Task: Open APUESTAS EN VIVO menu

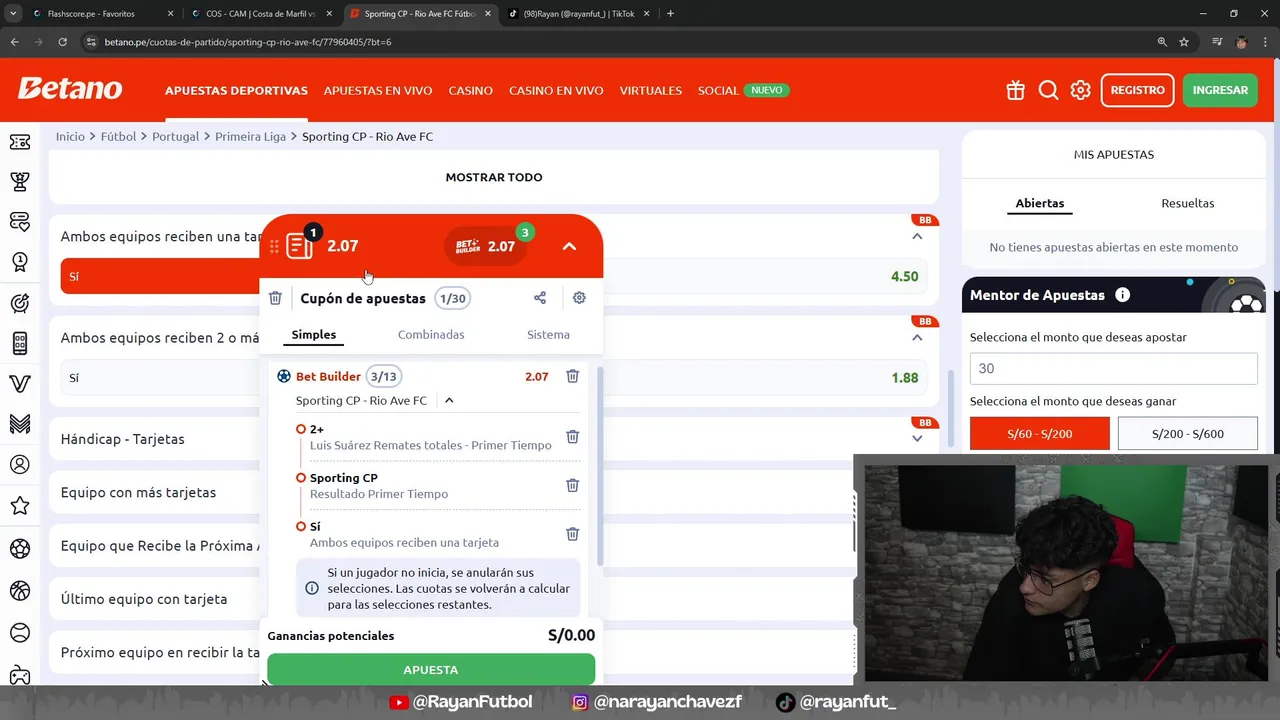Action: [x=378, y=90]
